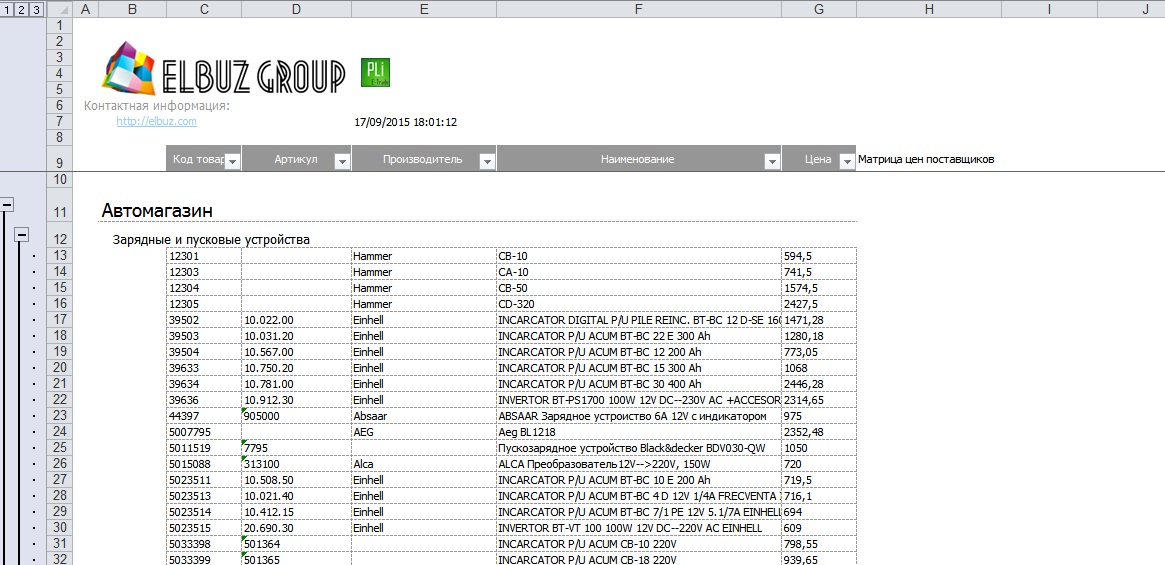This screenshot has width=1165, height=565.
Task: Select the ABSAAR Зарядное устройство name cell
Action: [x=639, y=416]
